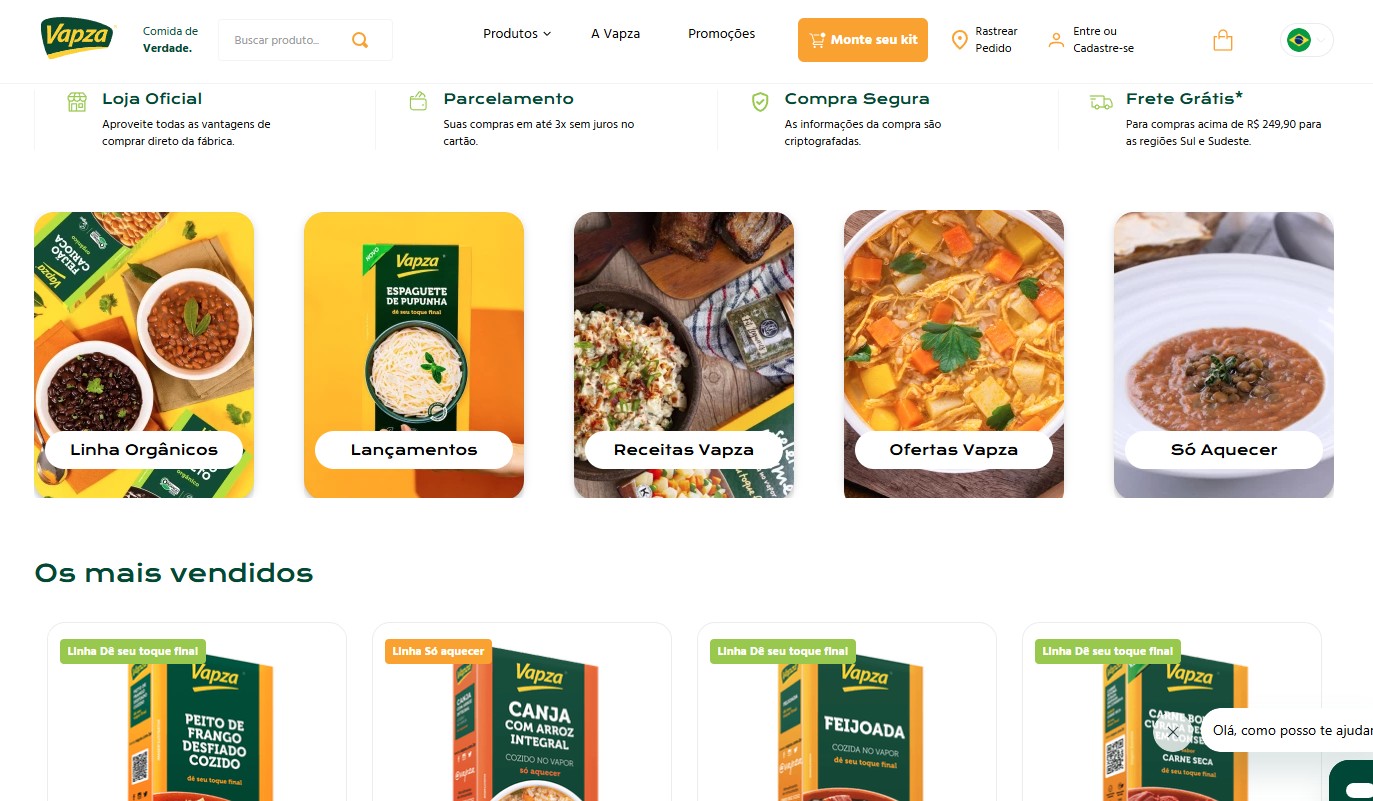This screenshot has width=1373, height=801.
Task: Click the Compra Segura shield icon
Action: (x=760, y=101)
